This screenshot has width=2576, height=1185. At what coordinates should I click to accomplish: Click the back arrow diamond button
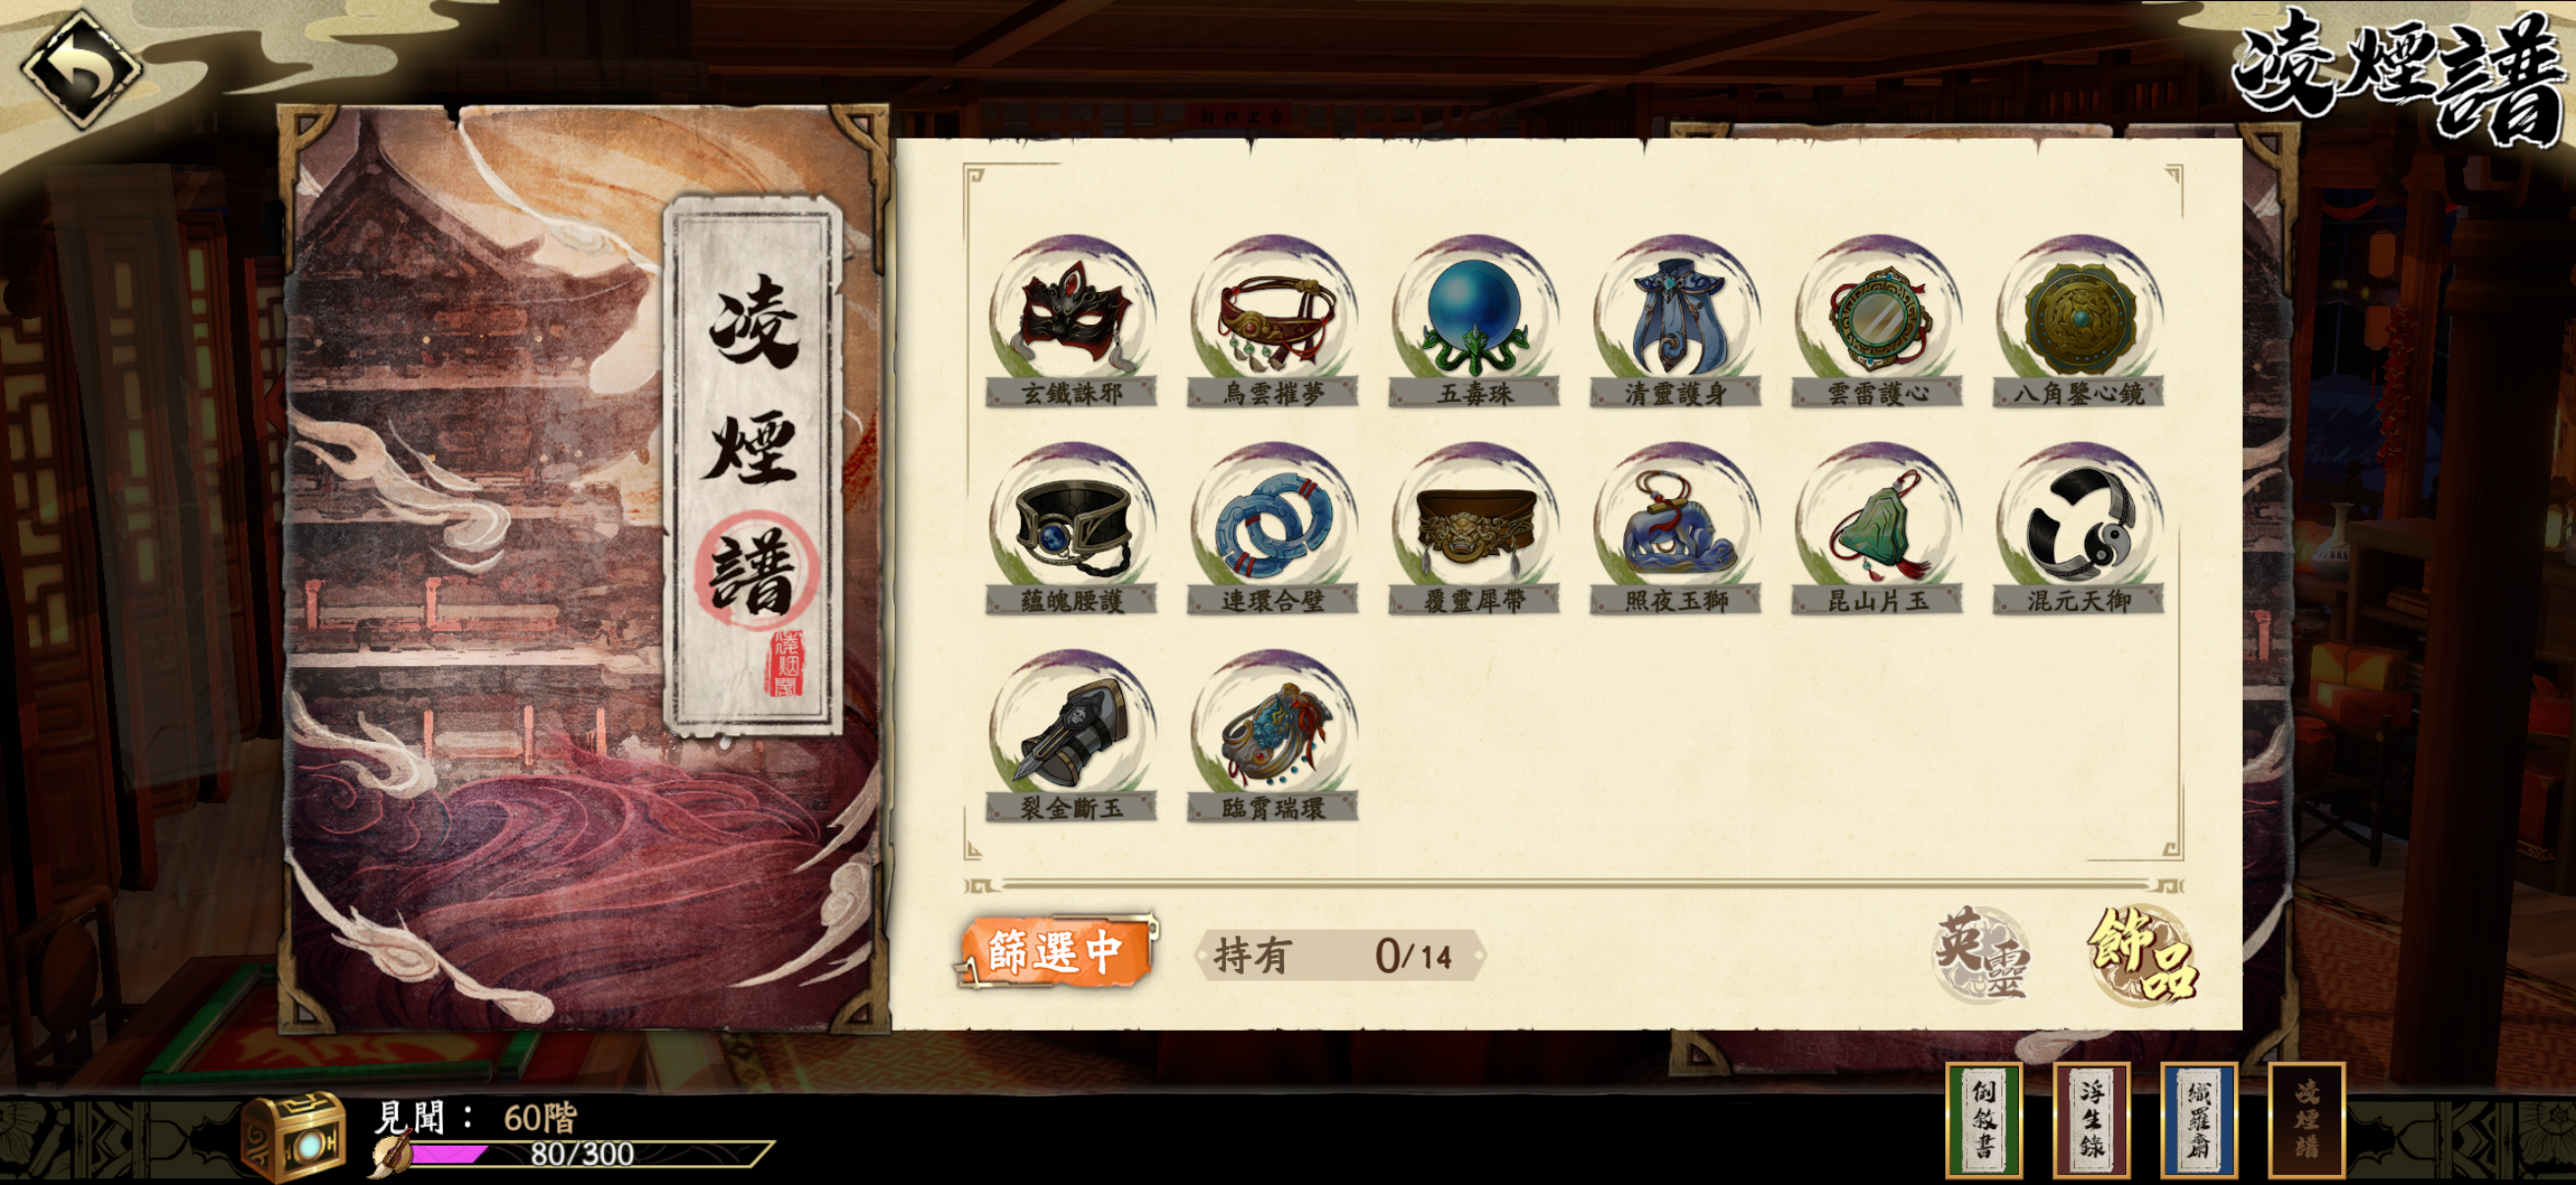(81, 68)
